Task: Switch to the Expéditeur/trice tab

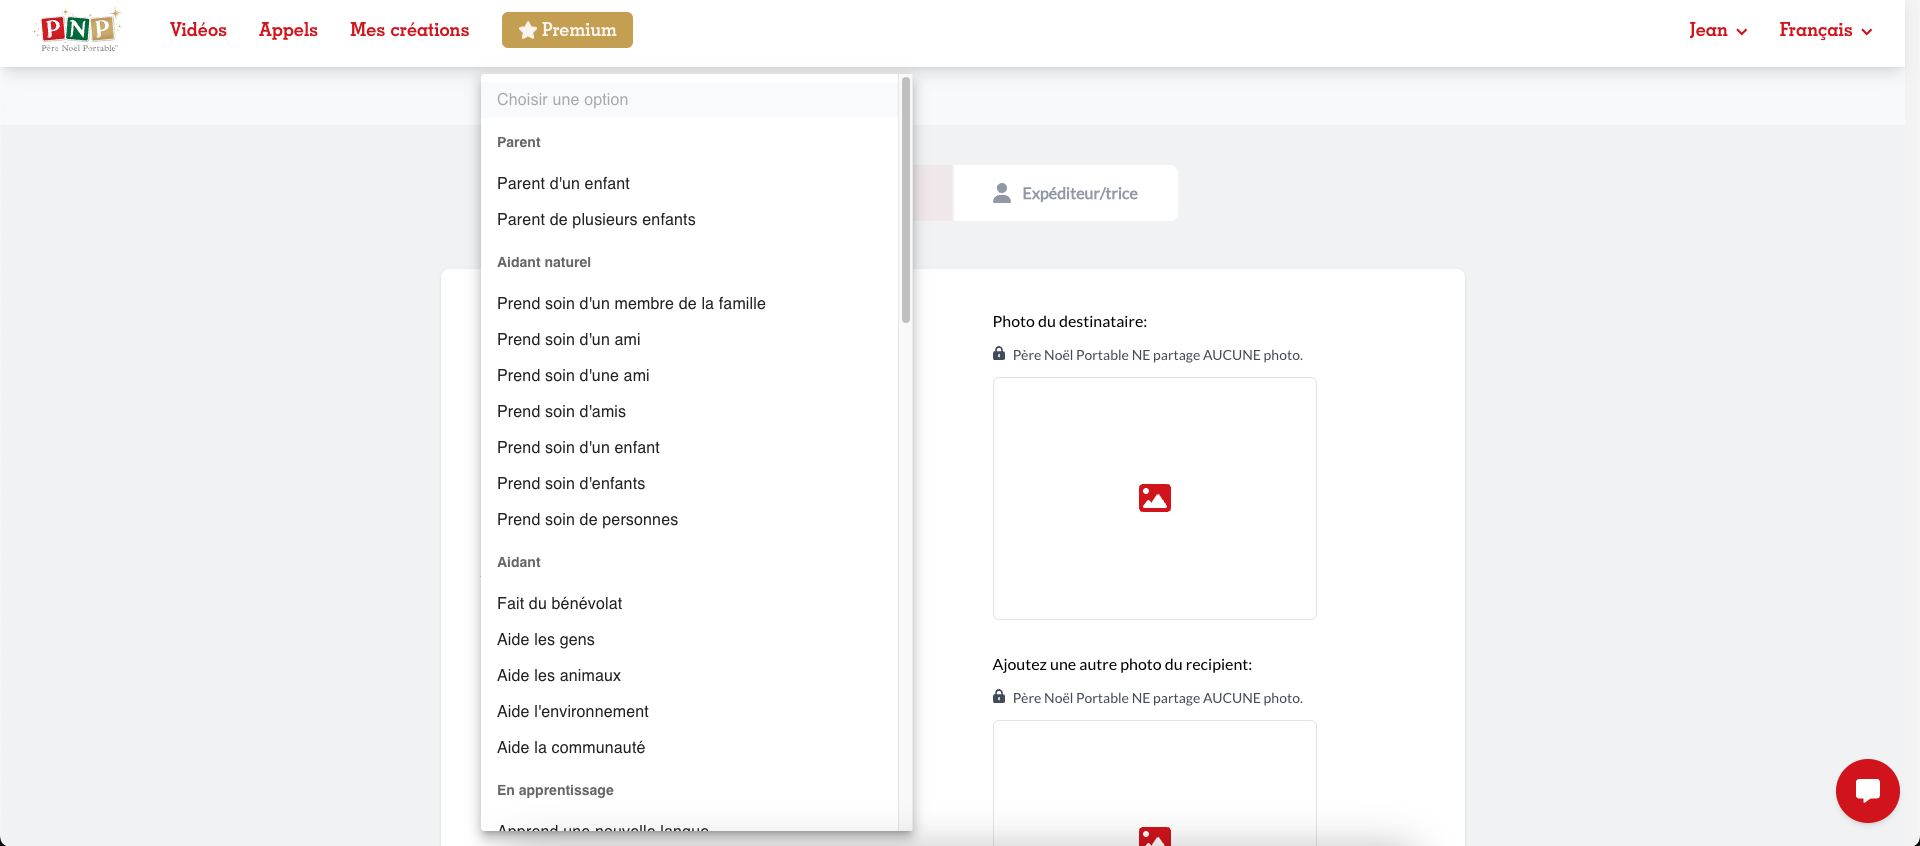Action: click(1065, 193)
